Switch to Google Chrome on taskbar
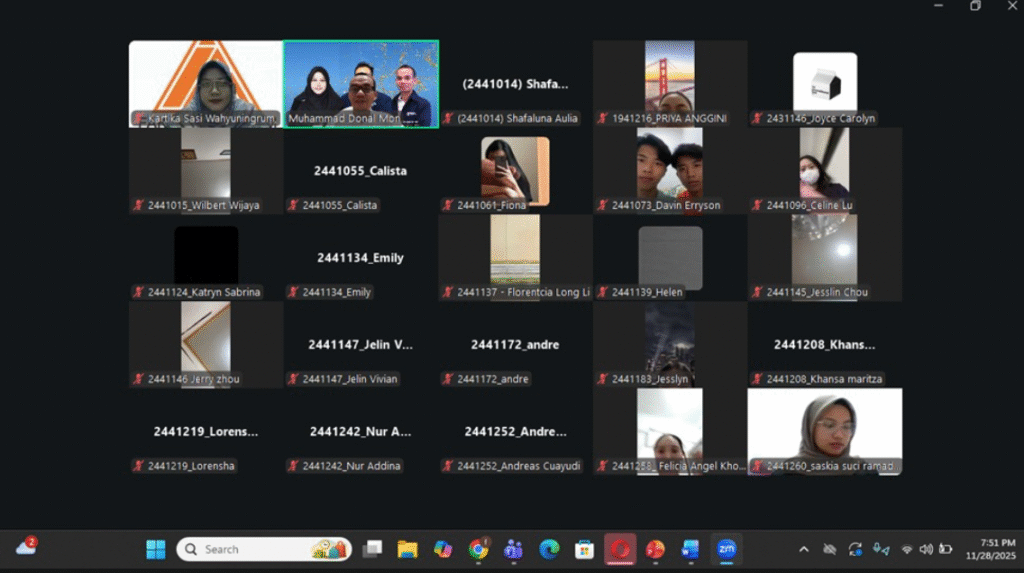 (x=478, y=549)
